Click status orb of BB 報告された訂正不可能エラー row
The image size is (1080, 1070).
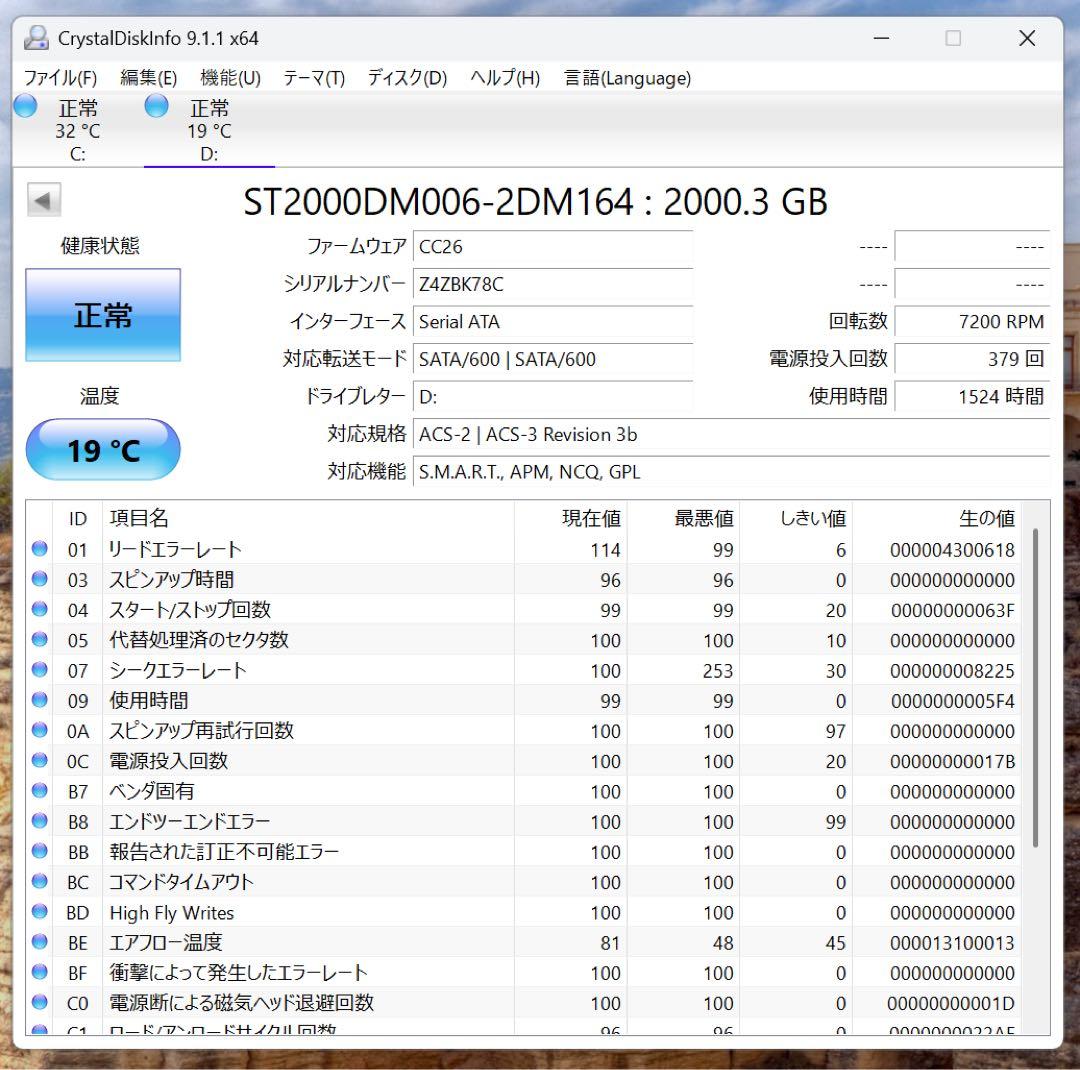pyautogui.click(x=40, y=852)
